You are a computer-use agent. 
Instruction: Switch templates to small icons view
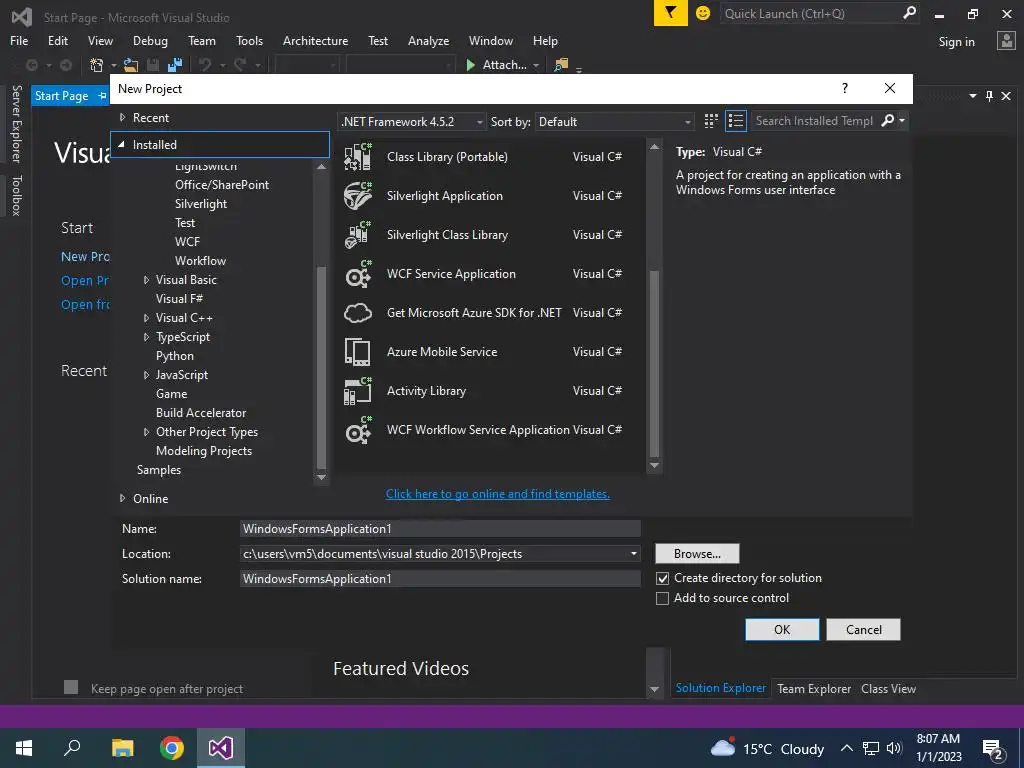tap(711, 121)
